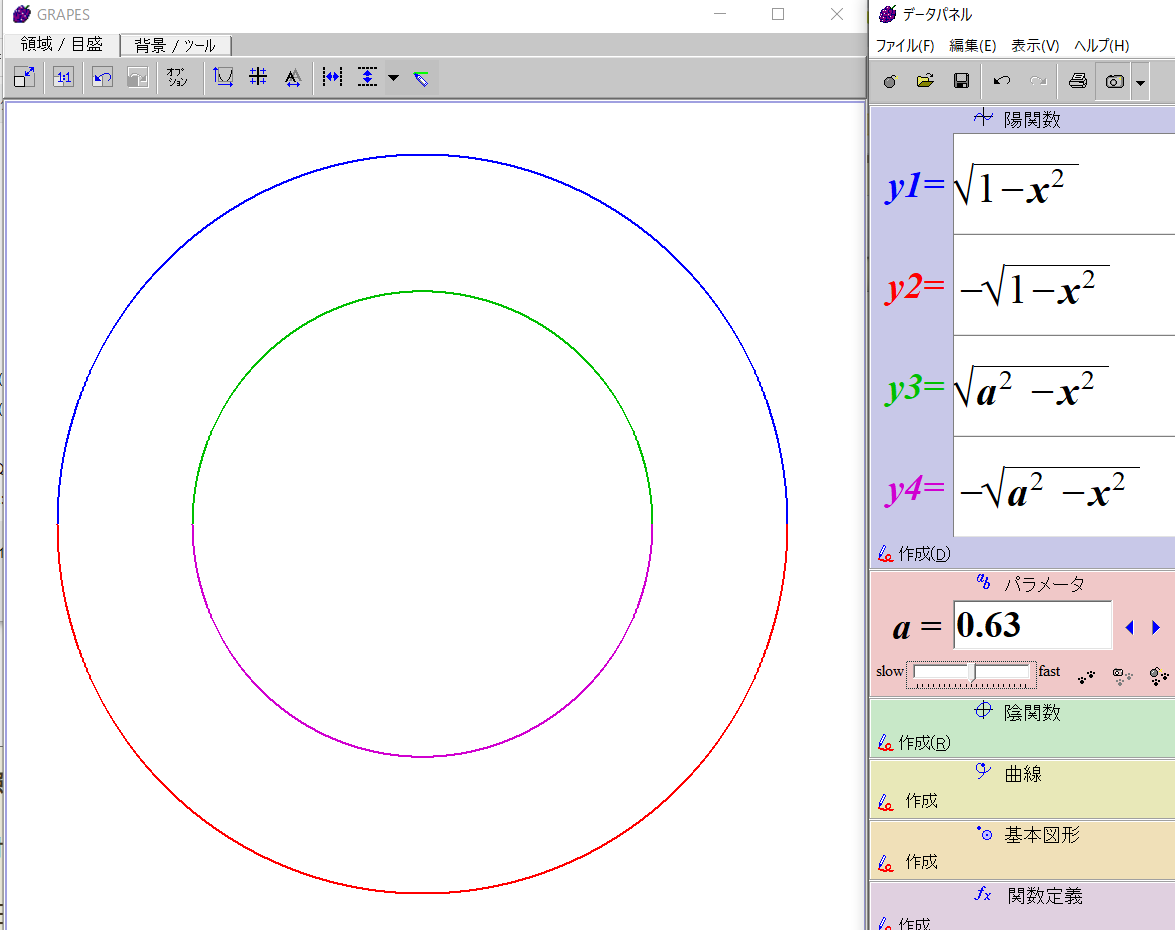
Task: Click the オプション options toolbar button
Action: coord(177,78)
